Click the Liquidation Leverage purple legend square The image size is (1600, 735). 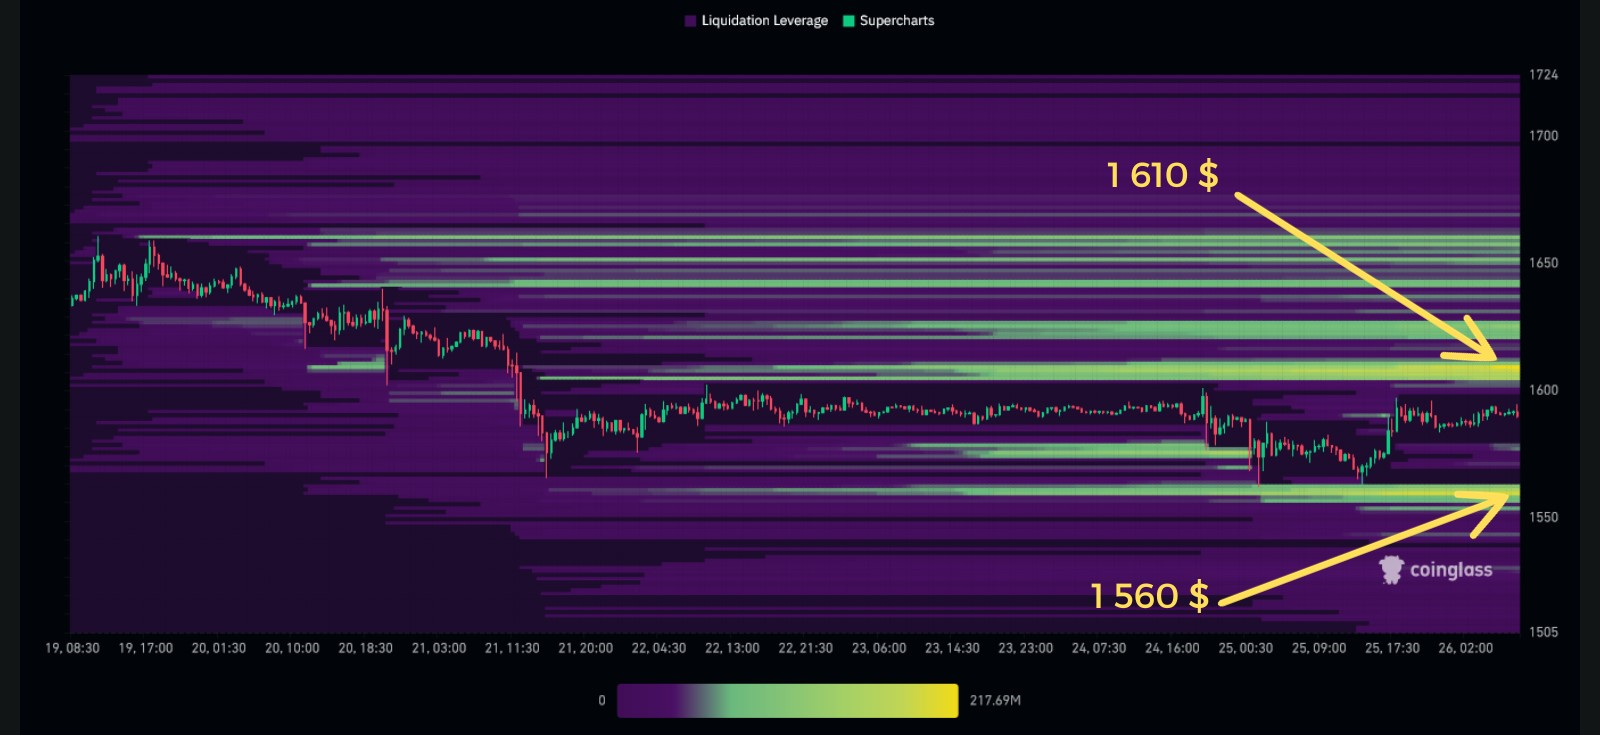(x=690, y=21)
